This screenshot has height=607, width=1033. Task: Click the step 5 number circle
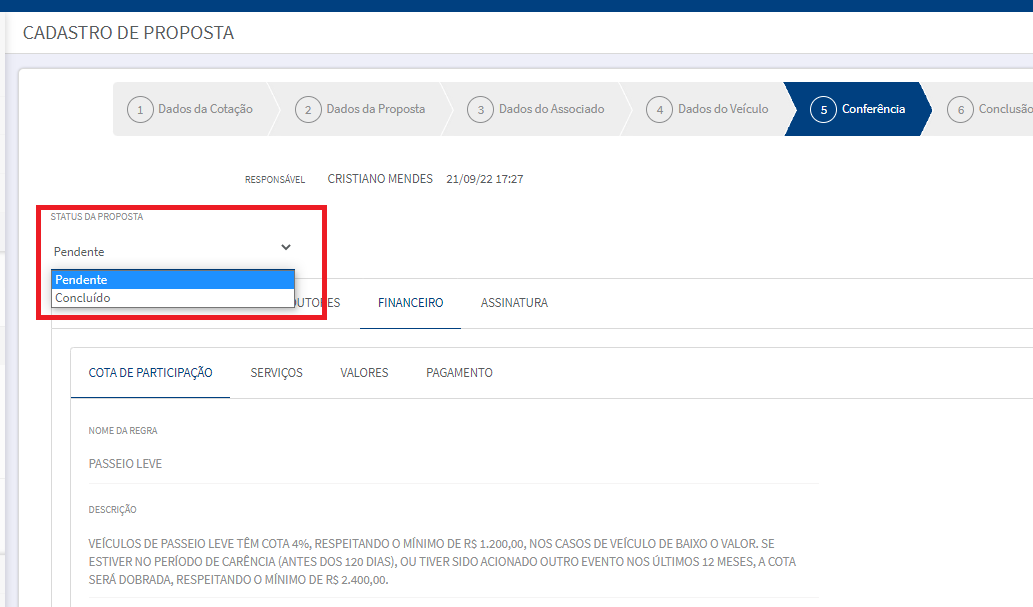(x=824, y=109)
